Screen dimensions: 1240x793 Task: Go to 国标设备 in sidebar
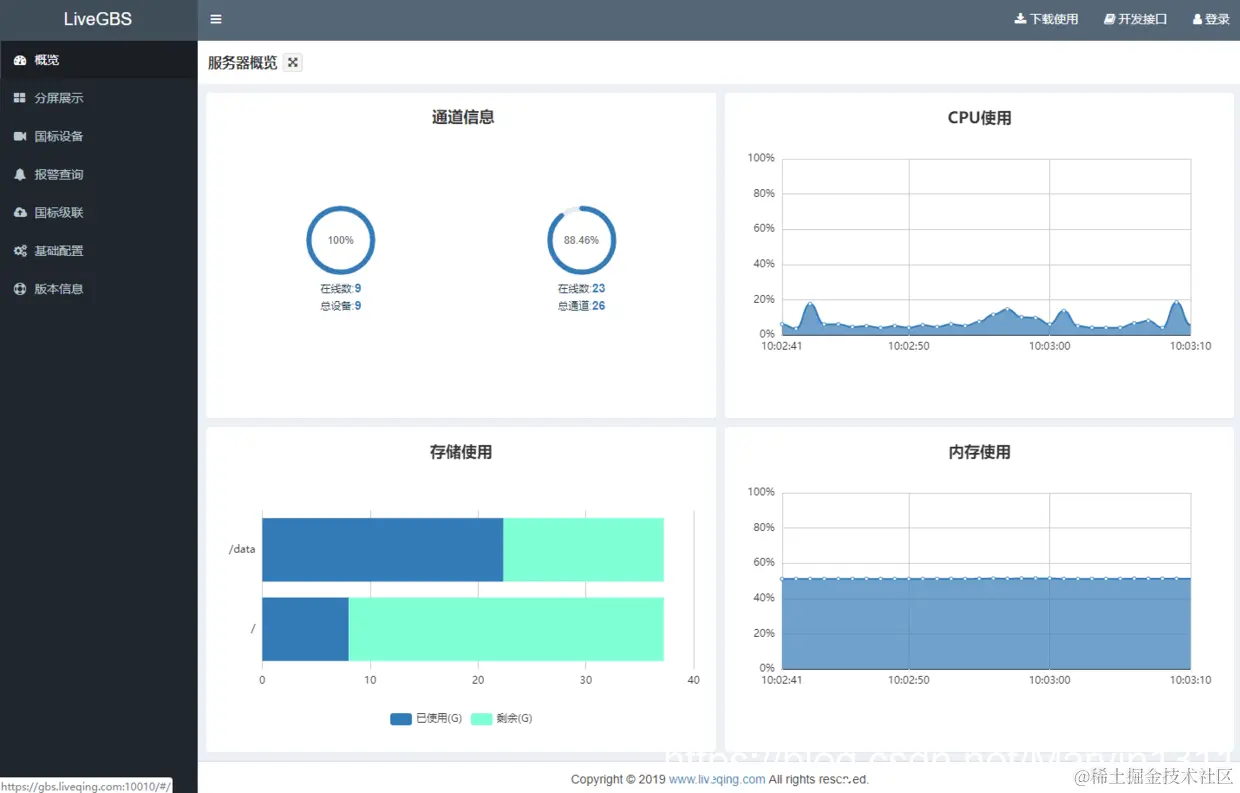(x=98, y=136)
